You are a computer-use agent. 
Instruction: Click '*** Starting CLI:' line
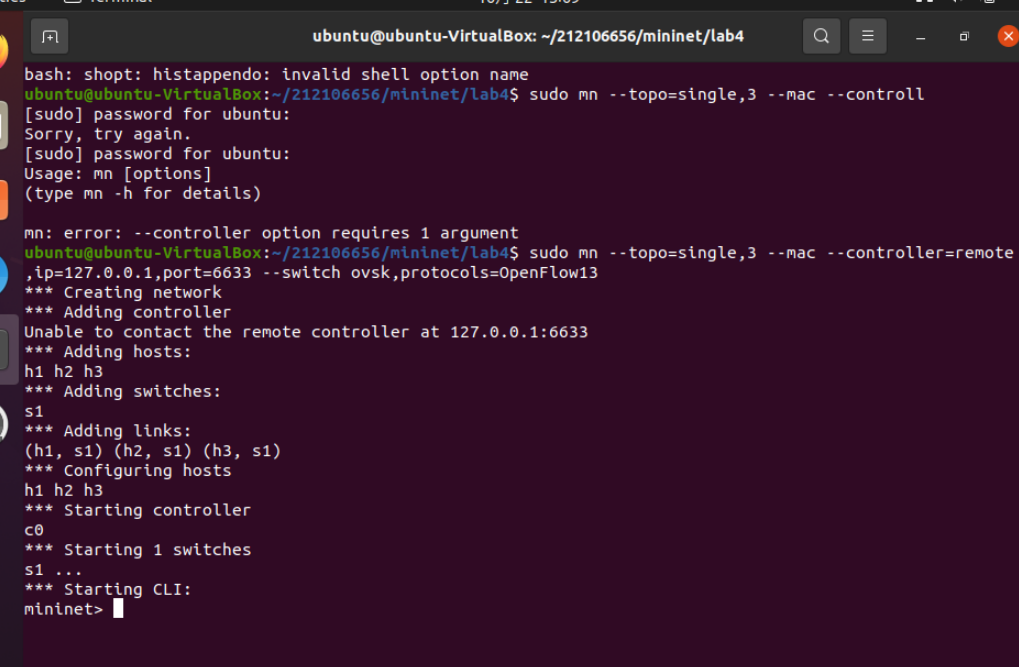click(108, 590)
